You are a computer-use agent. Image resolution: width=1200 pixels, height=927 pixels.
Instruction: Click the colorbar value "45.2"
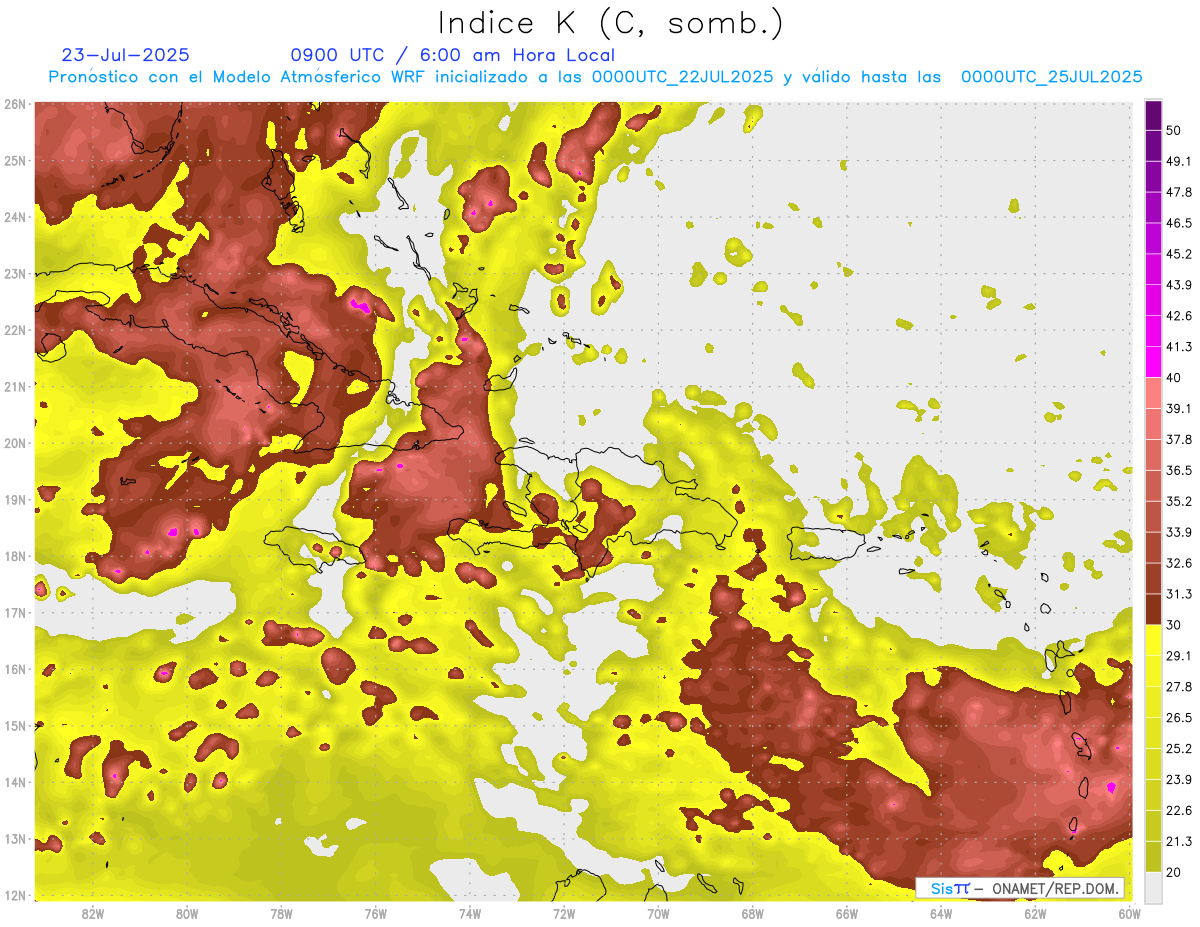pos(1178,254)
